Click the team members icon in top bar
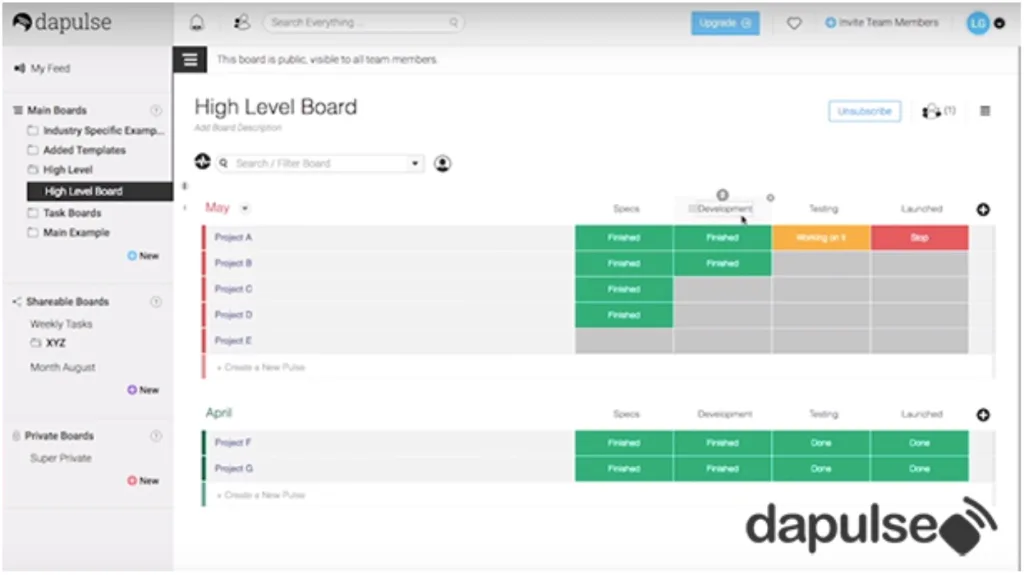1024x575 pixels. [242, 22]
